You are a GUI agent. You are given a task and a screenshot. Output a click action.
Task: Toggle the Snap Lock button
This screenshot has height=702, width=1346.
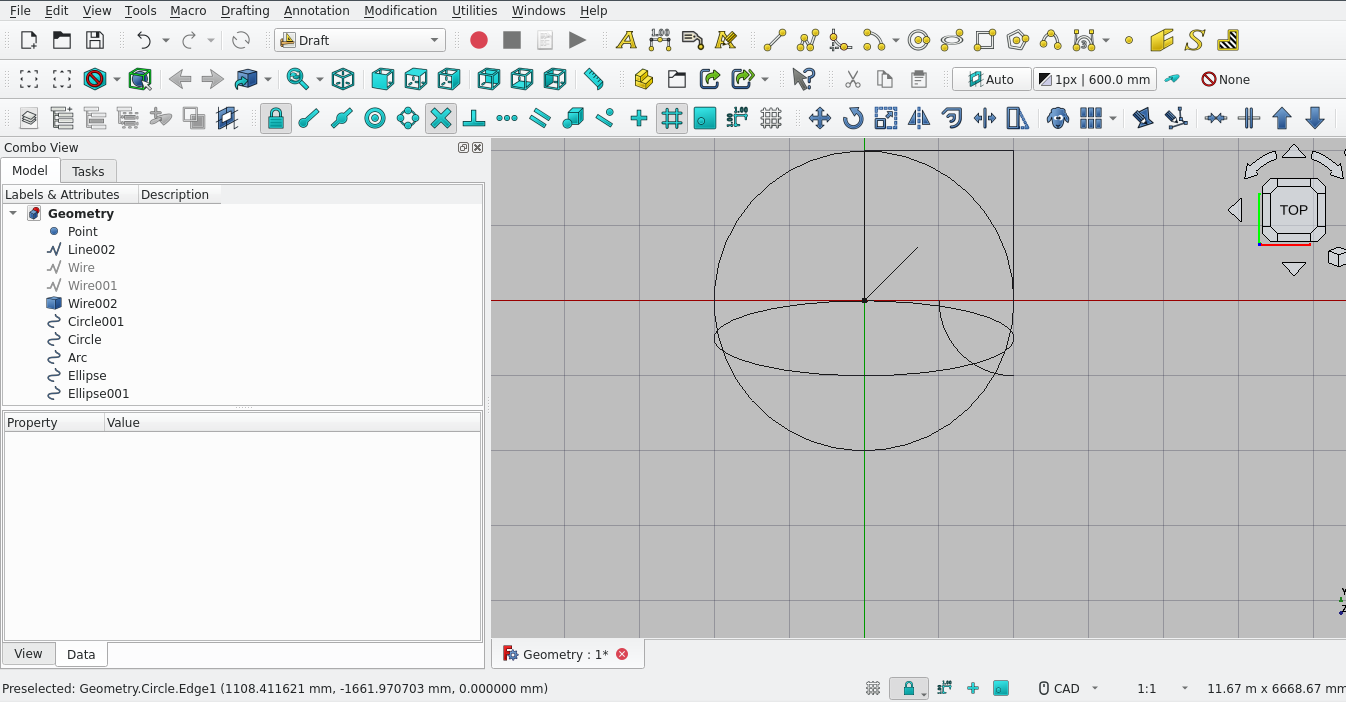[x=276, y=118]
